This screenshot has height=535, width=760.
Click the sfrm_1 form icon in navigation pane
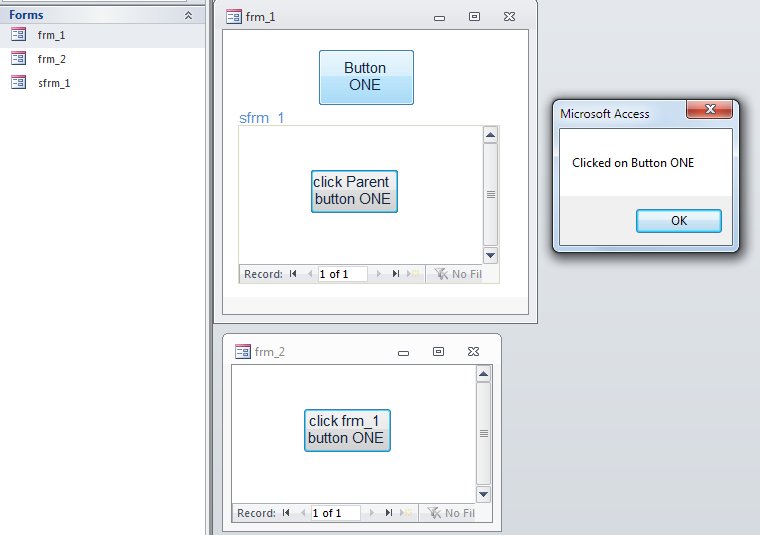18,82
